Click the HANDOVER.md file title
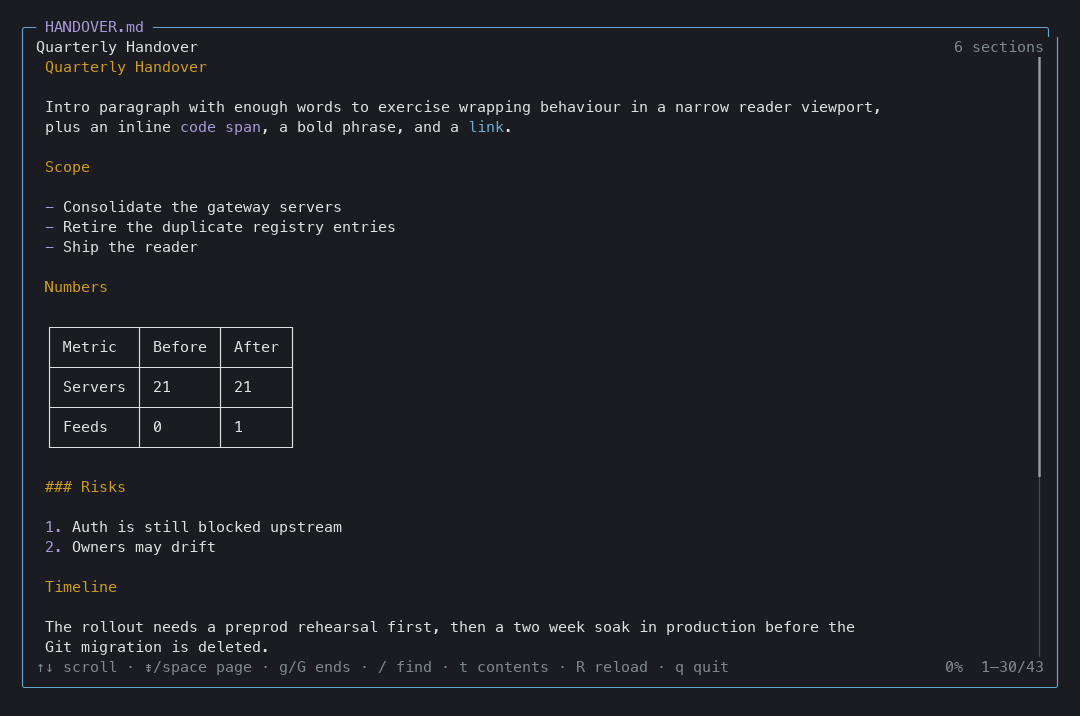The width and height of the screenshot is (1080, 716). 94,27
